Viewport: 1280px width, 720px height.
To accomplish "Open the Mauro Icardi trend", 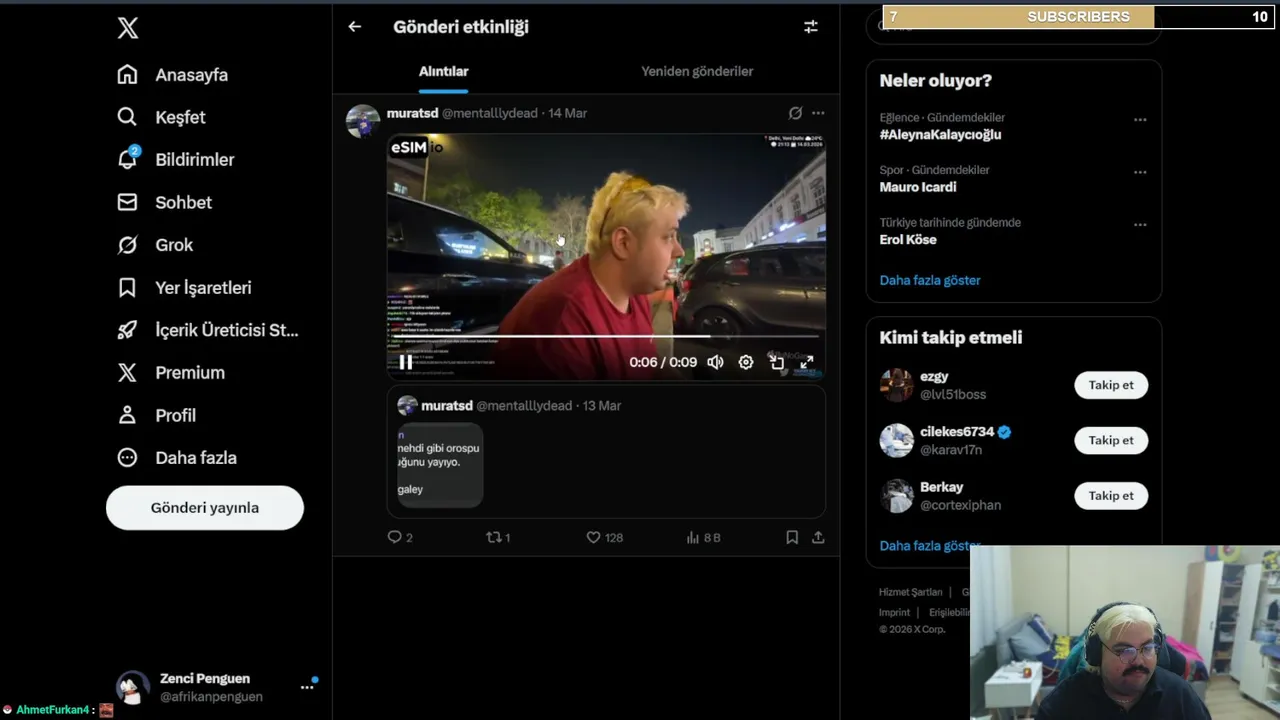I will (918, 187).
